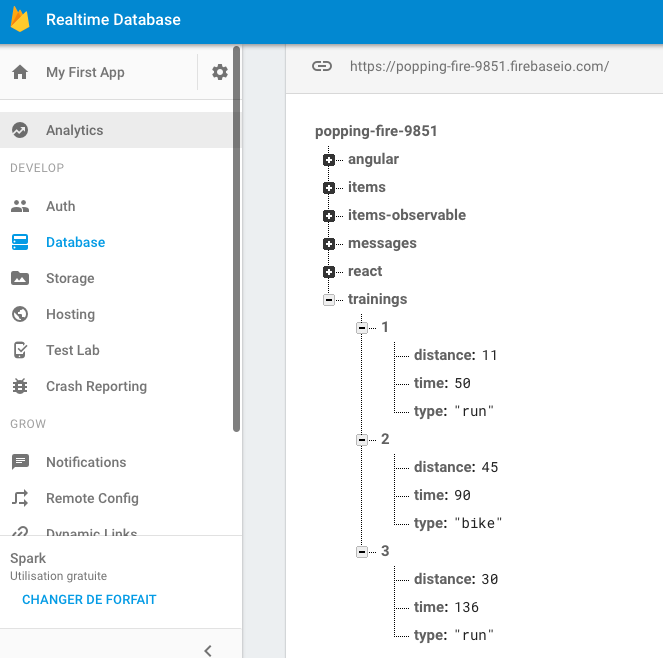
Task: Collapse sidebar with the chevron arrow
Action: point(208,650)
